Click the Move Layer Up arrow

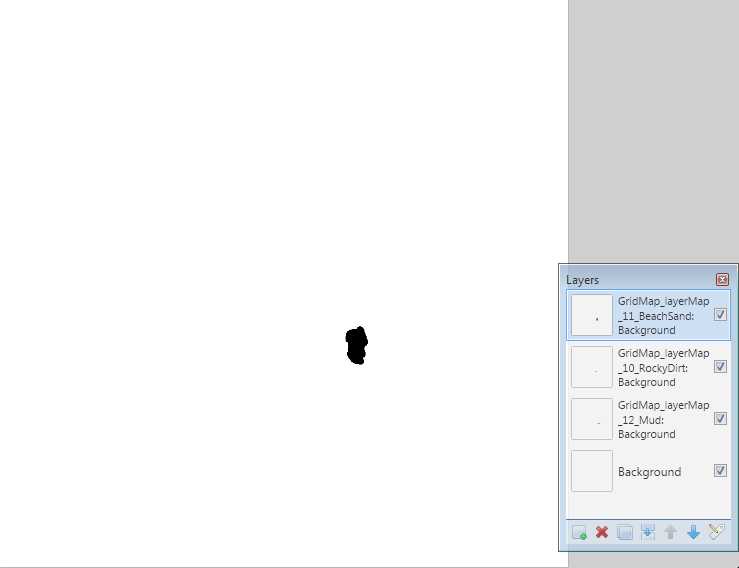[x=670, y=533]
